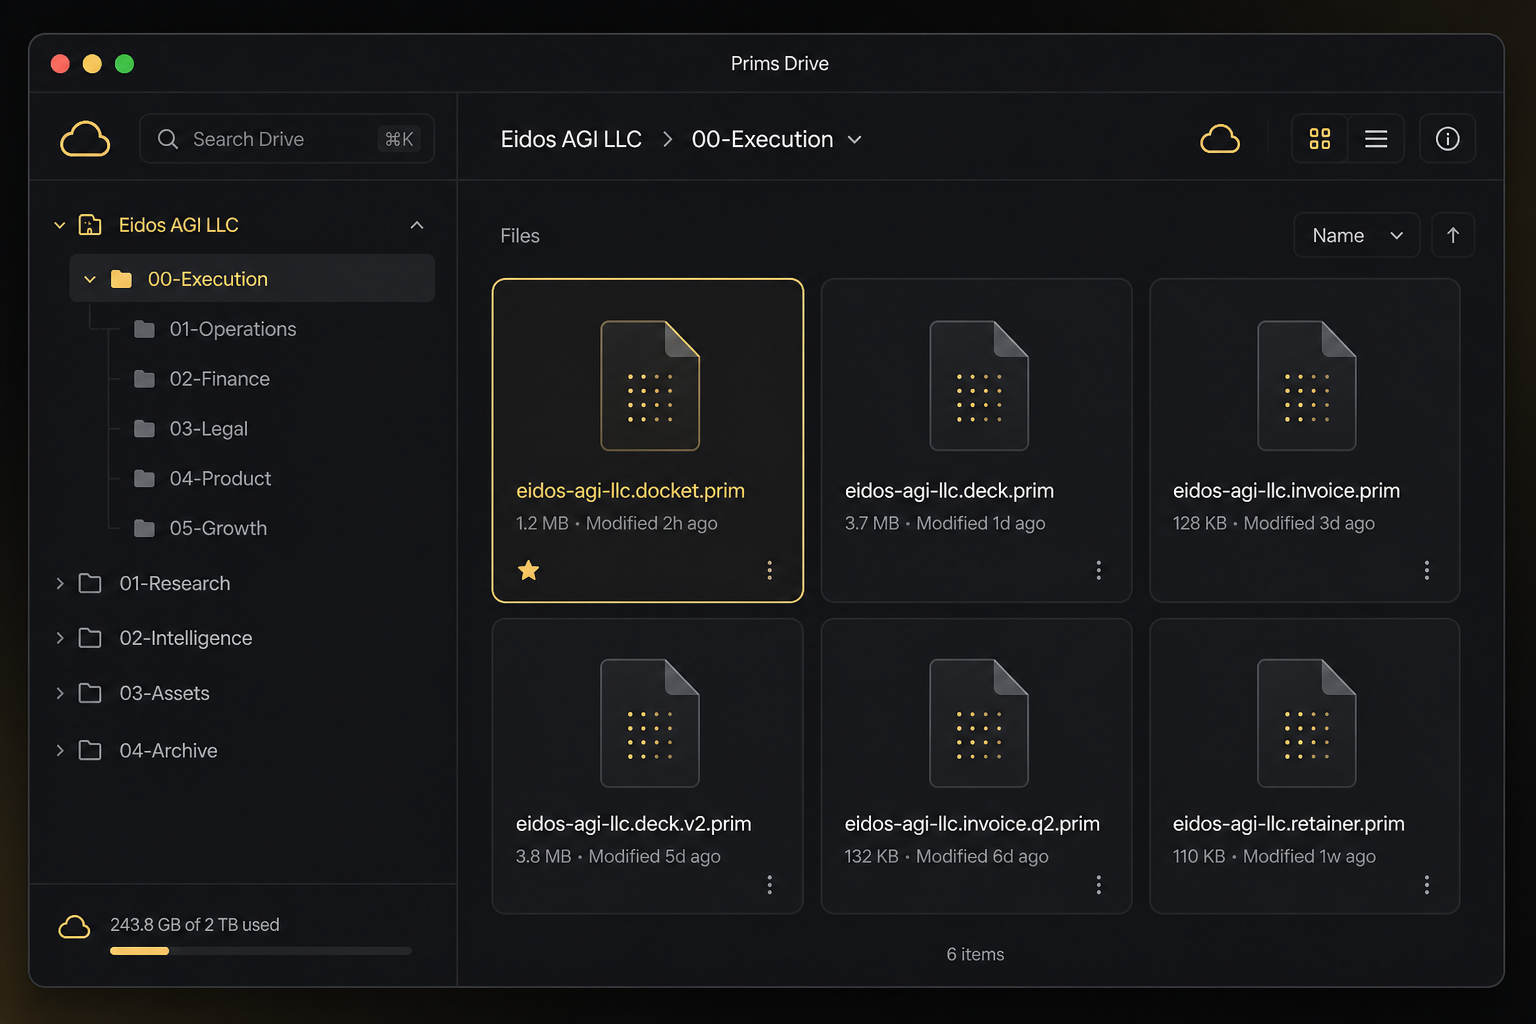Click the eidos-agi-llc.deck.prim file name
The width and height of the screenshot is (1536, 1024).
[x=949, y=491]
